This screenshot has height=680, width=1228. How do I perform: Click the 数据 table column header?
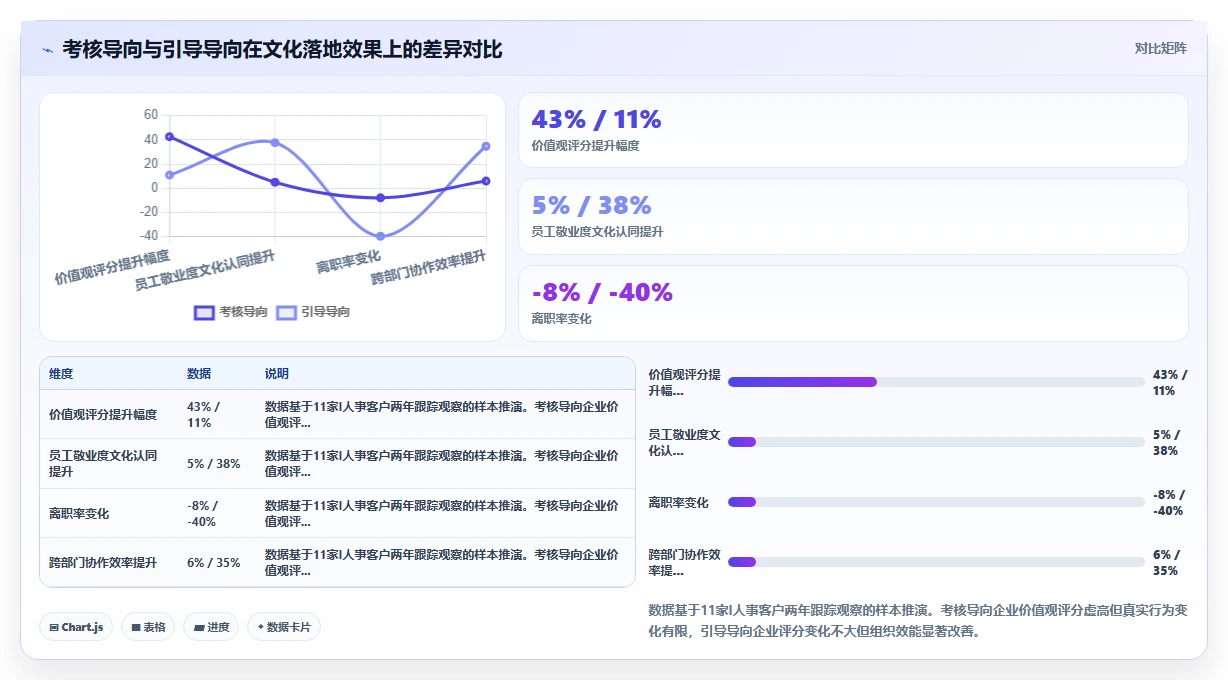(199, 374)
